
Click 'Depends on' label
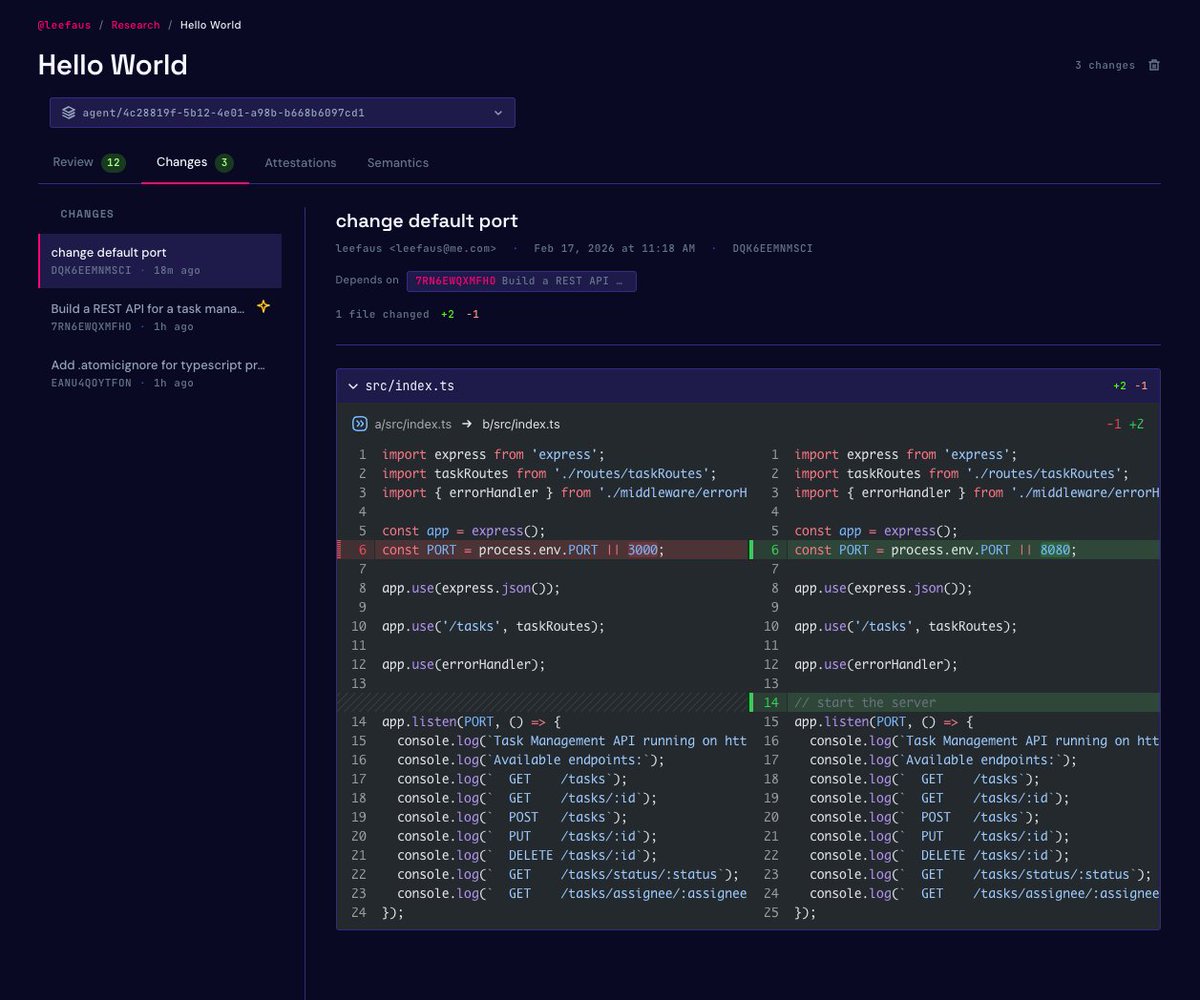click(367, 281)
